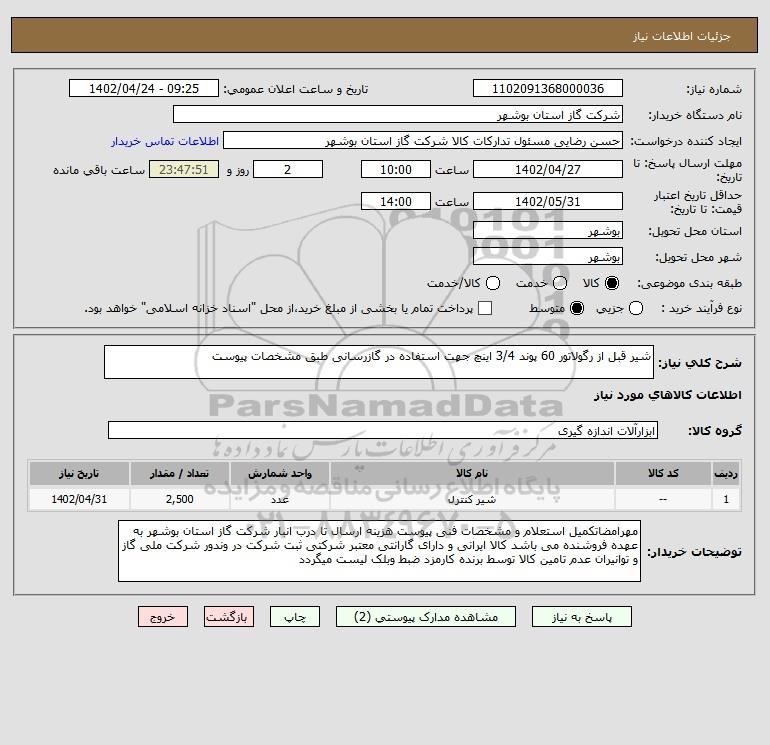Click the اطلاعات کالاهای مورد نیاز heading
Screen dimensions: 770x745
[x=668, y=395]
